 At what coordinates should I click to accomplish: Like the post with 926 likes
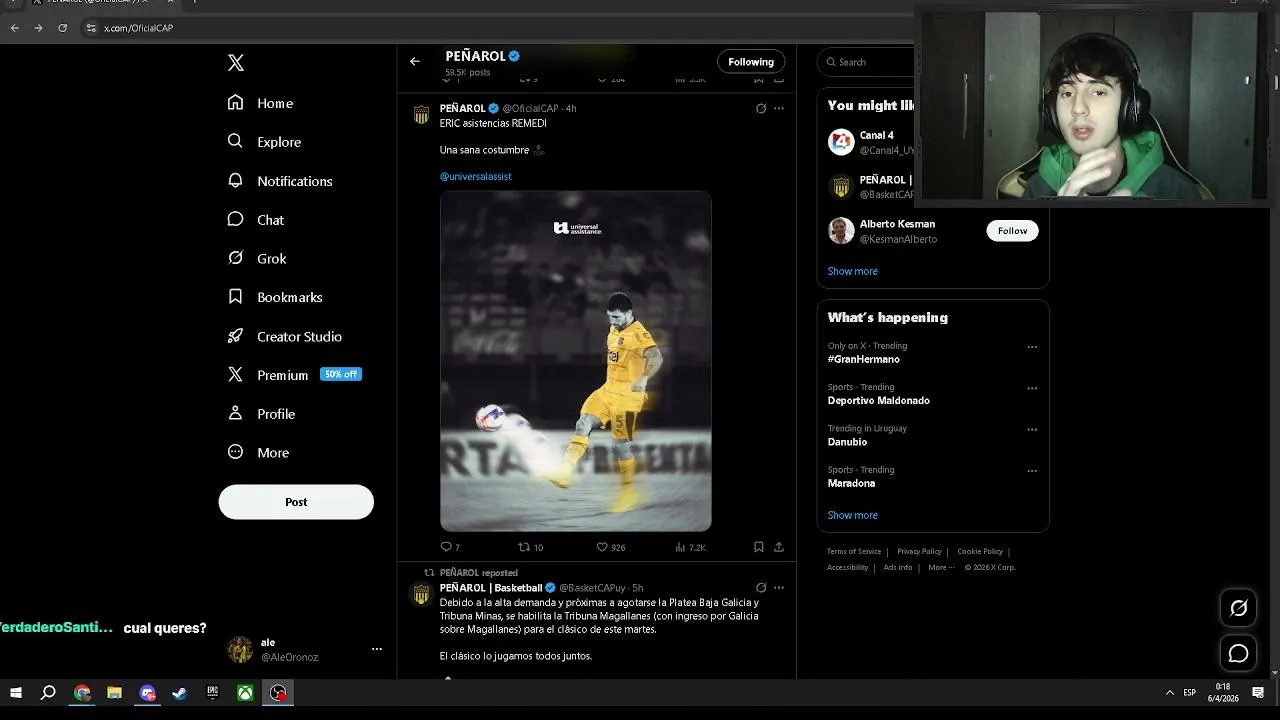click(610, 547)
